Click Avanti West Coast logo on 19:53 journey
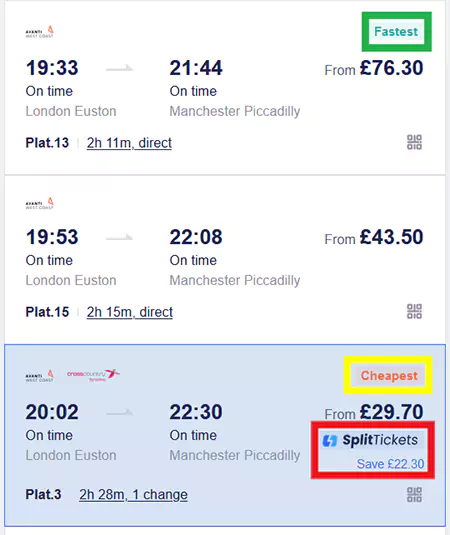Screen dimensions: 450x535 coord(40,203)
